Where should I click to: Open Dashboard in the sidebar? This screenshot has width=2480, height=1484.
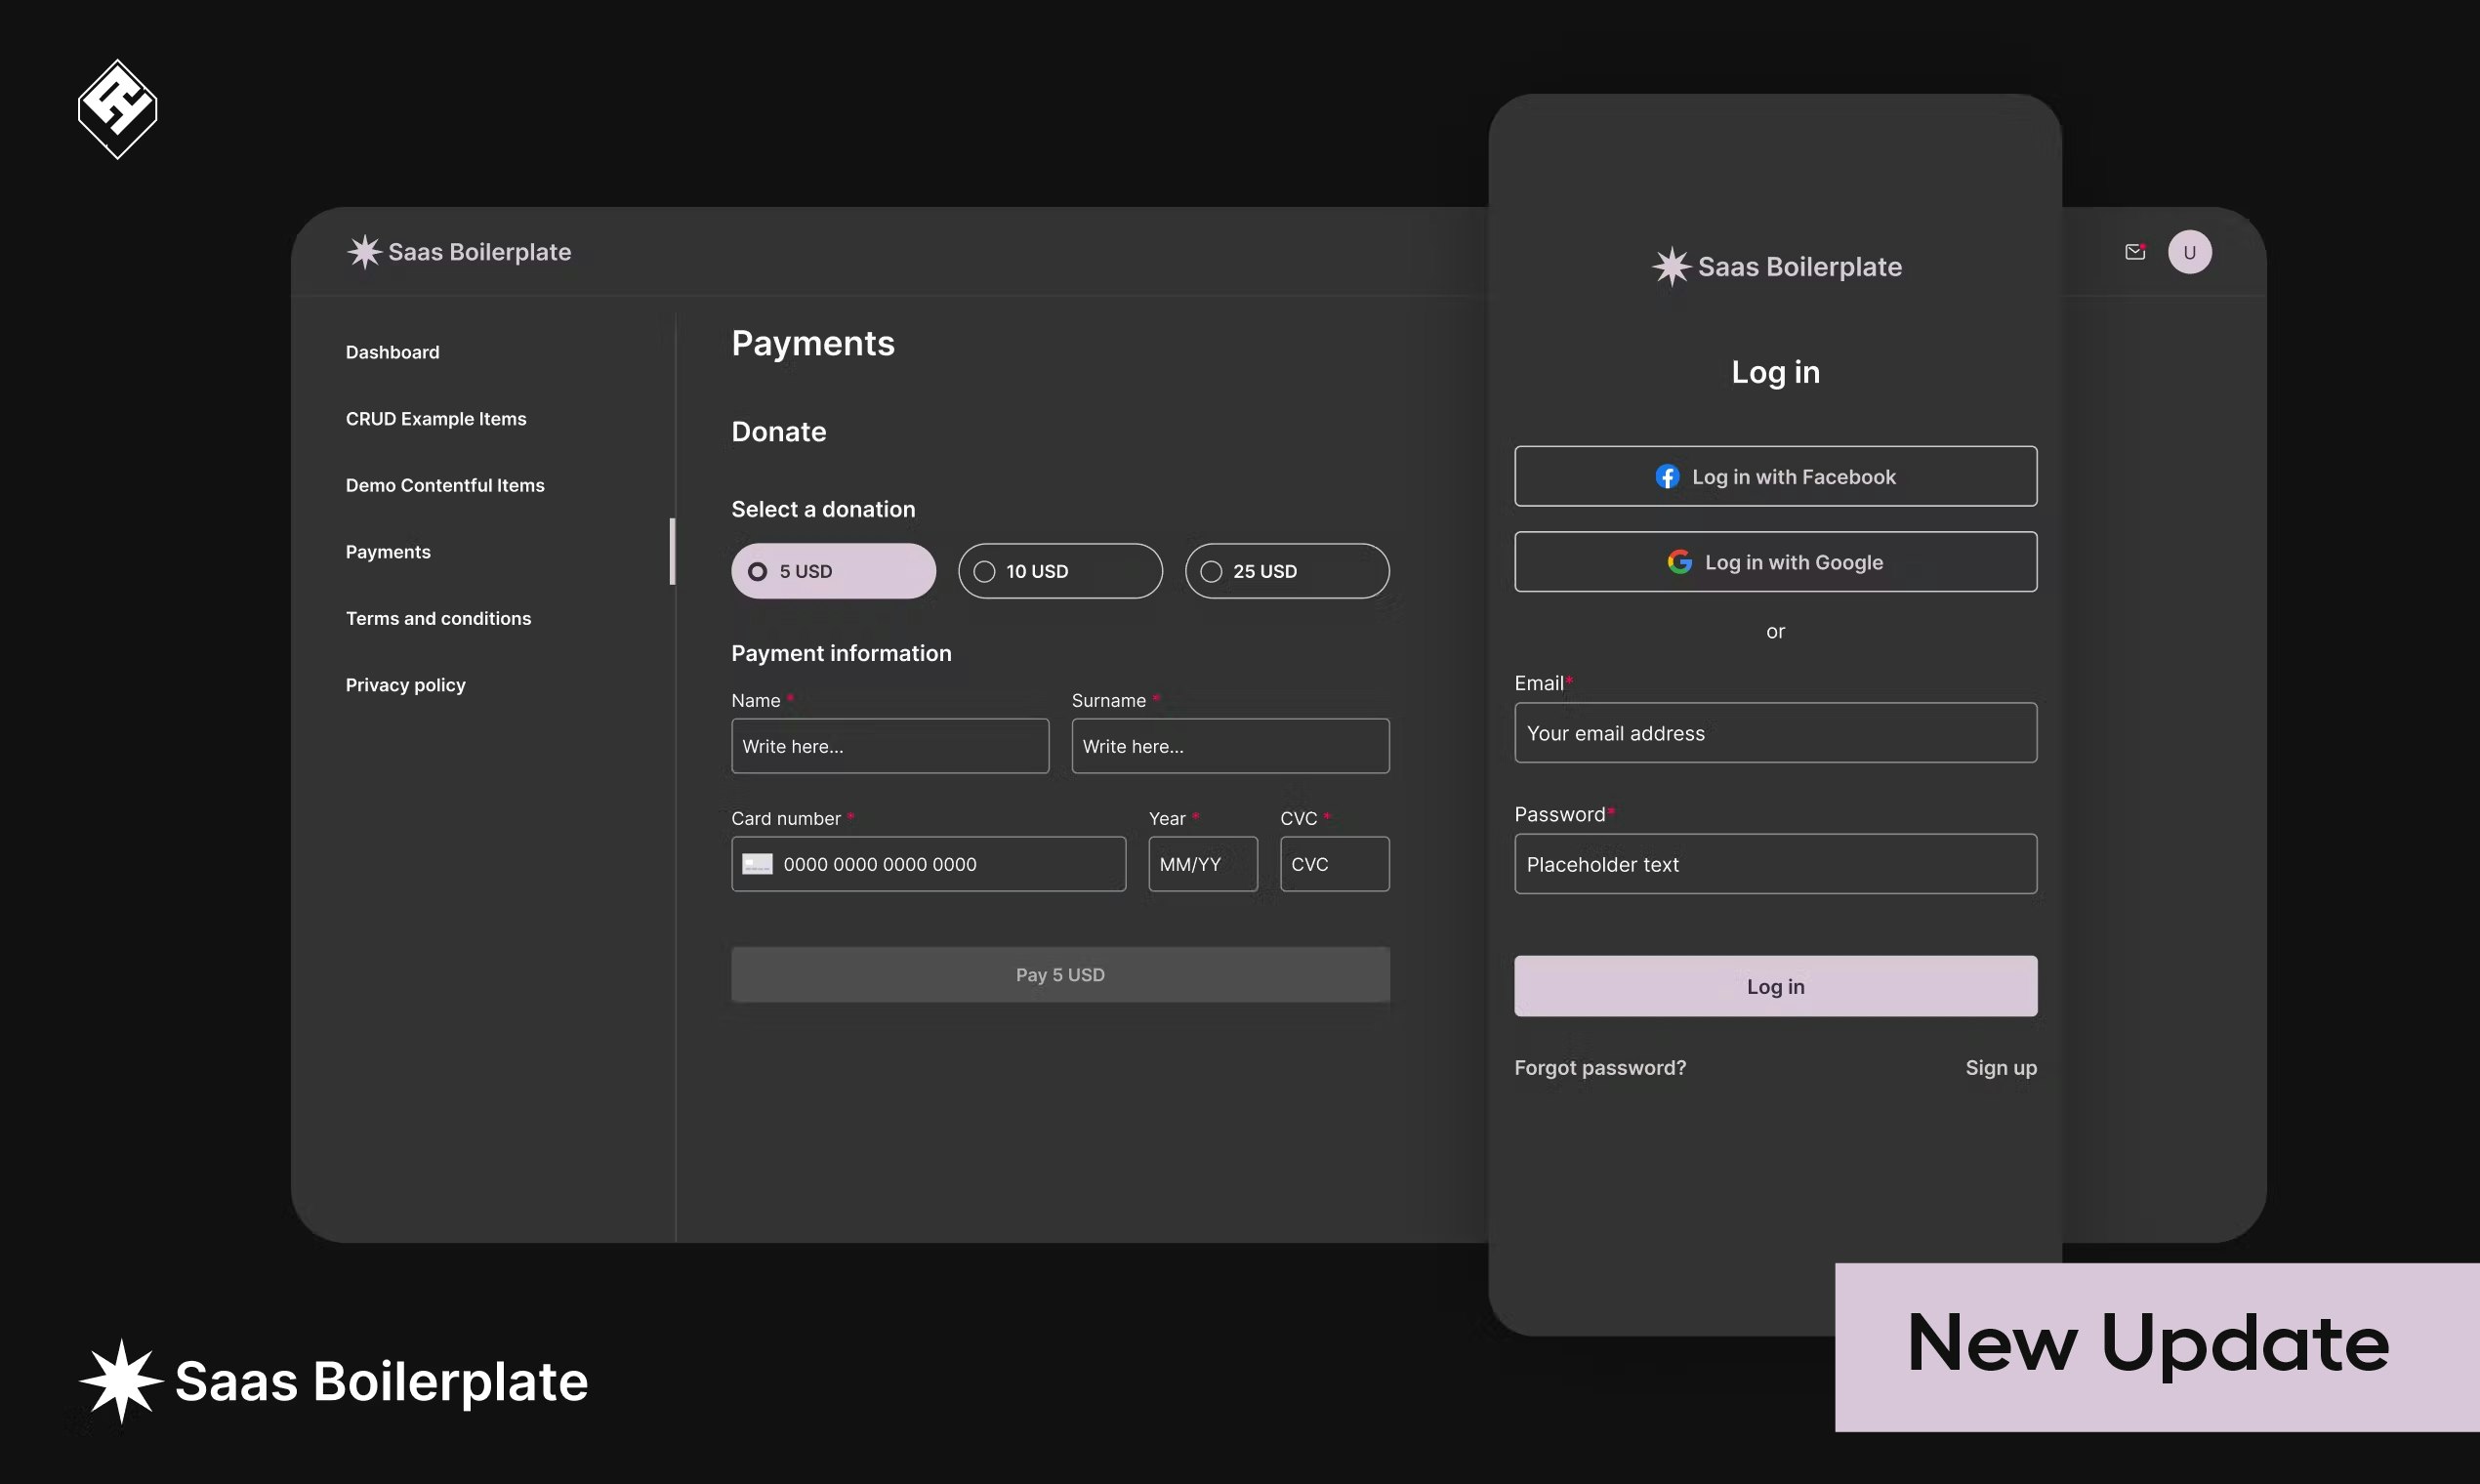(x=392, y=352)
